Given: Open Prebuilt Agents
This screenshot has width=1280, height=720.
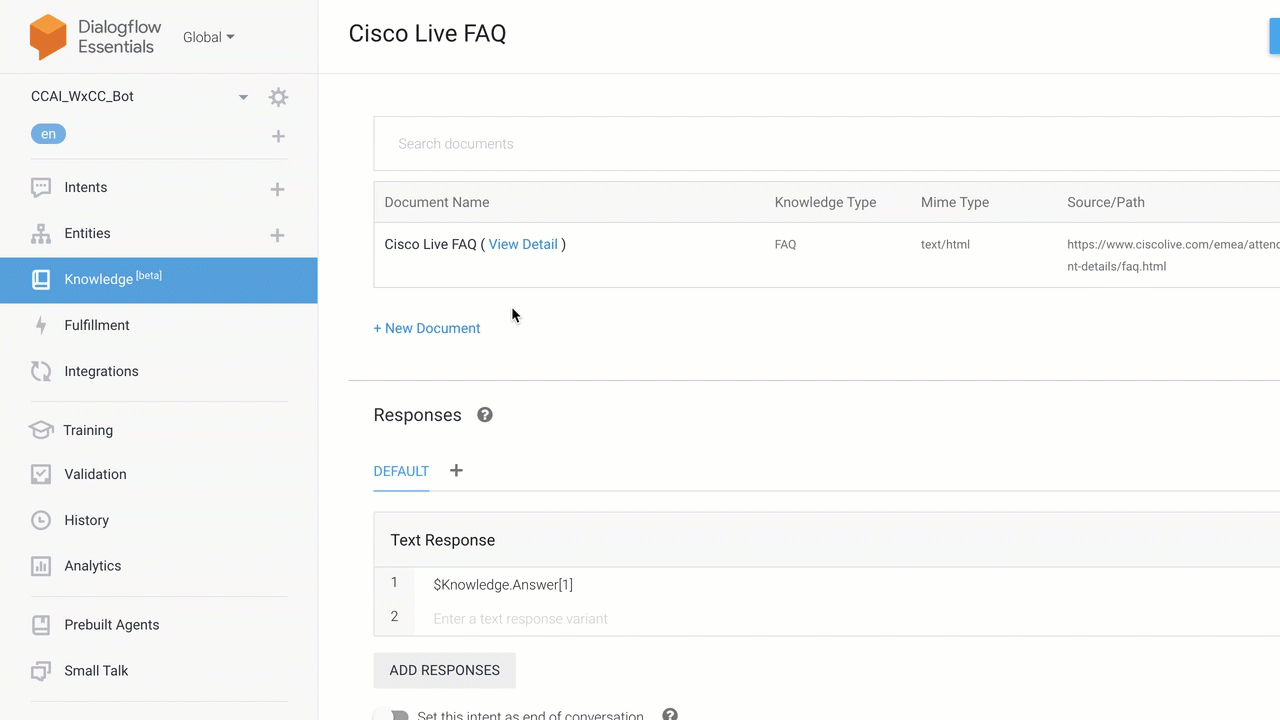Looking at the screenshot, I should click(112, 625).
